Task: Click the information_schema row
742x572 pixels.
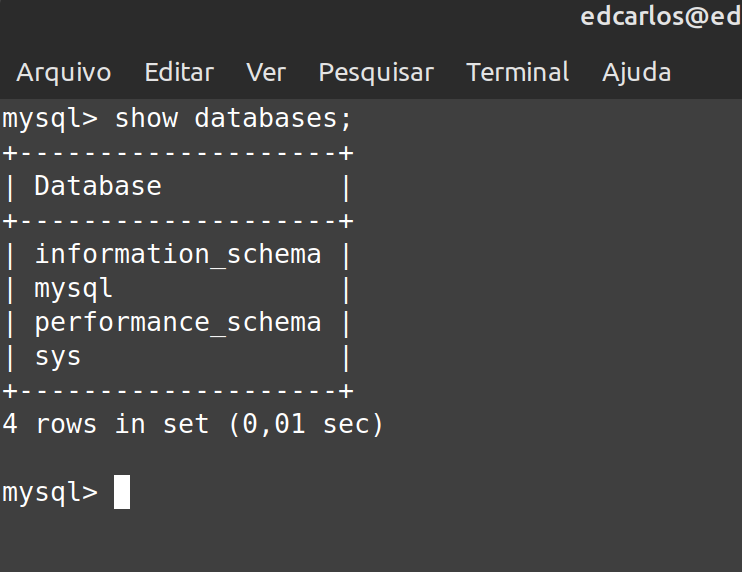Action: tap(178, 254)
